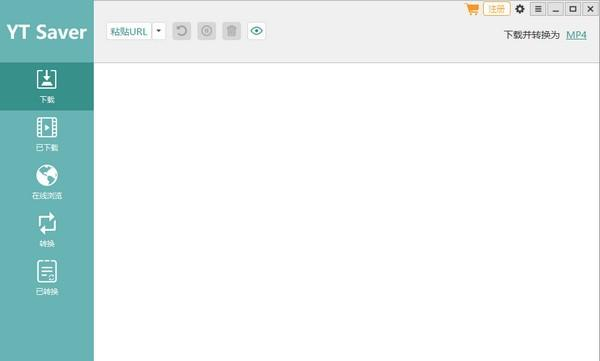Open the shopping cart purchase icon
600x361 pixels.
click(472, 9)
